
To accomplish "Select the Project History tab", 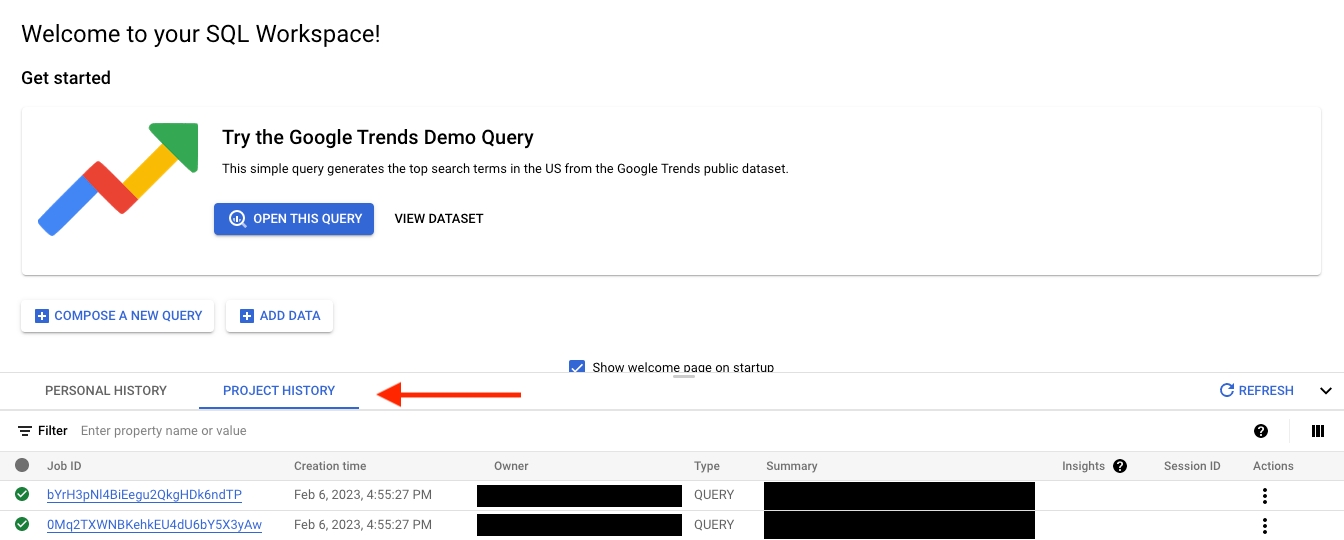I will point(279,391).
